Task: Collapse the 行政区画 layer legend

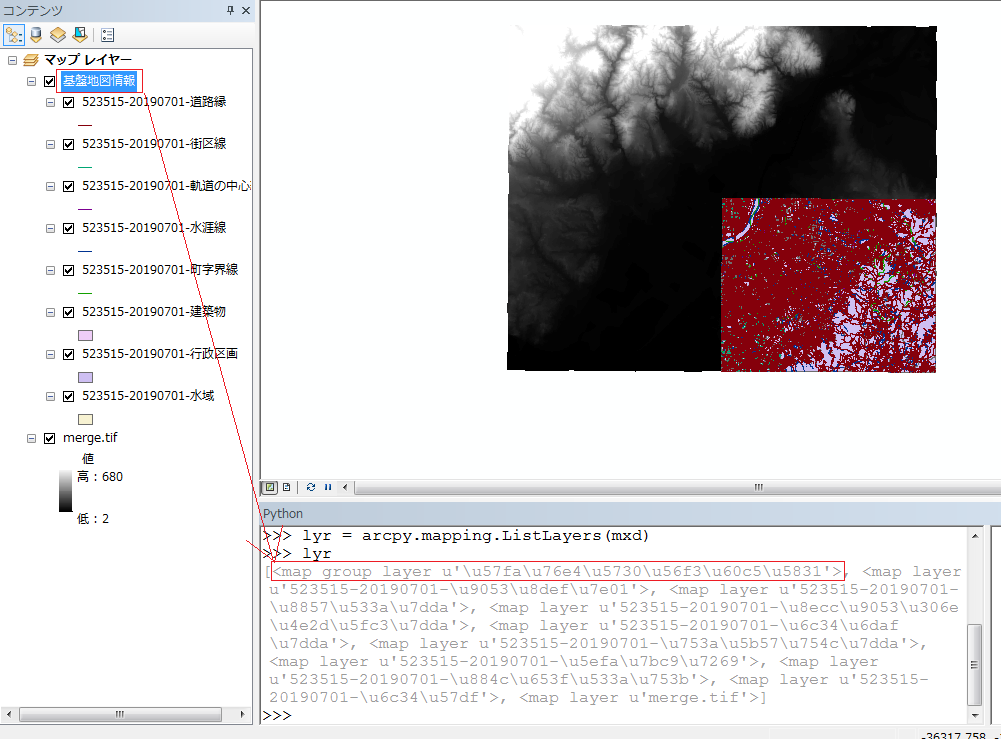Action: click(51, 354)
